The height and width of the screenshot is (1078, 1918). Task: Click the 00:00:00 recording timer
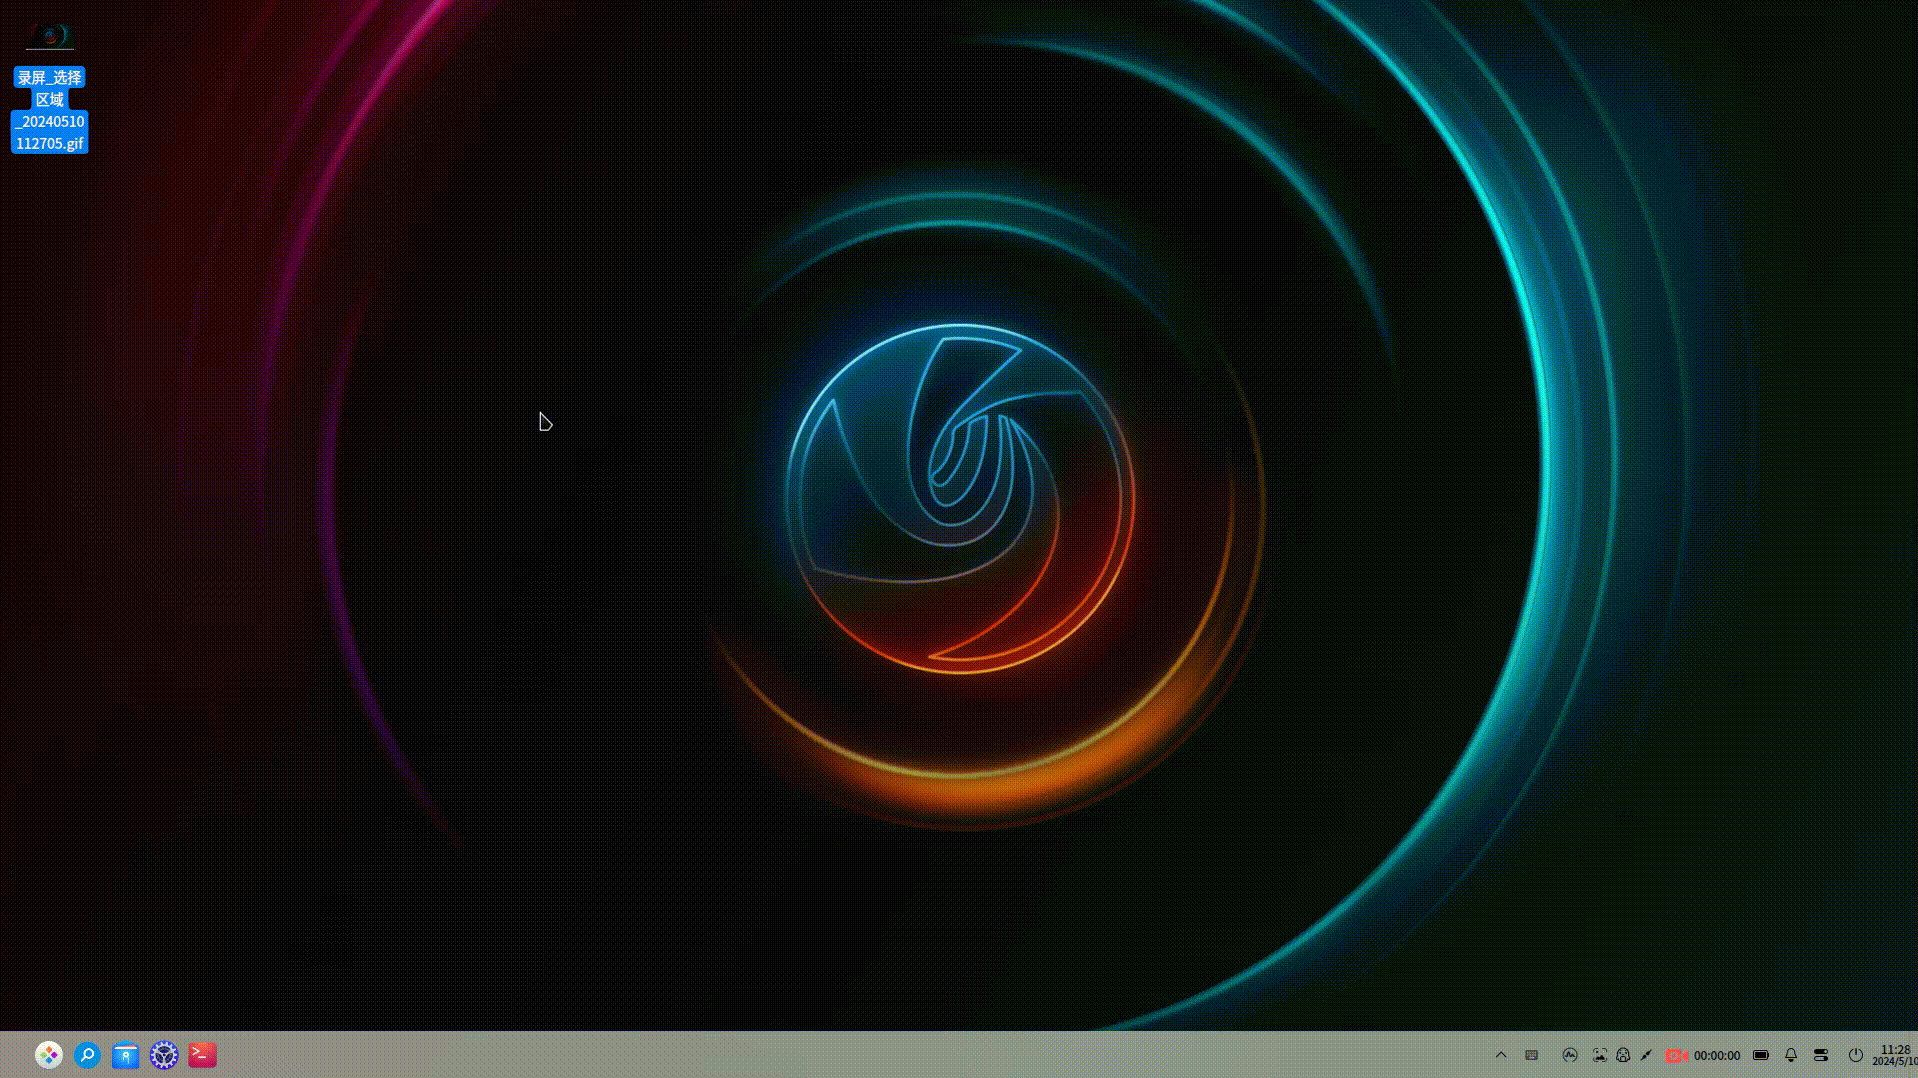[x=1717, y=1056]
